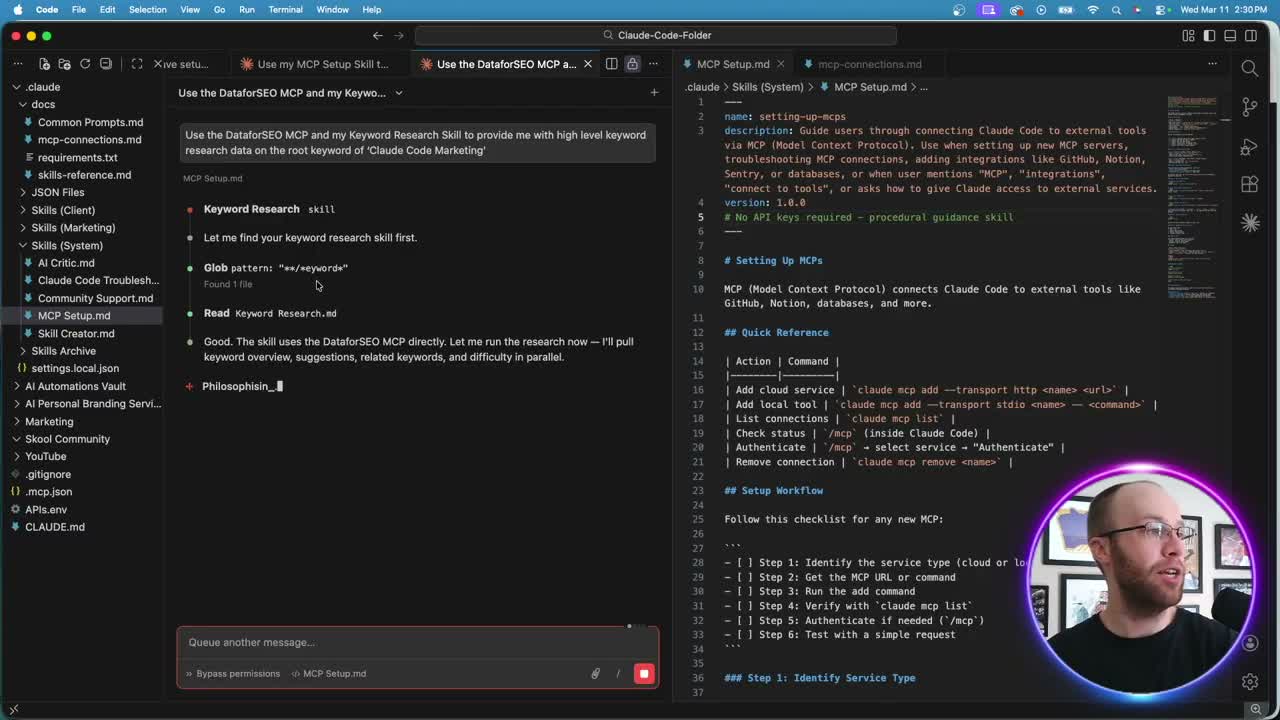The width and height of the screenshot is (1280, 720).
Task: Toggle the secondary side bar
Action: pos(1251,36)
